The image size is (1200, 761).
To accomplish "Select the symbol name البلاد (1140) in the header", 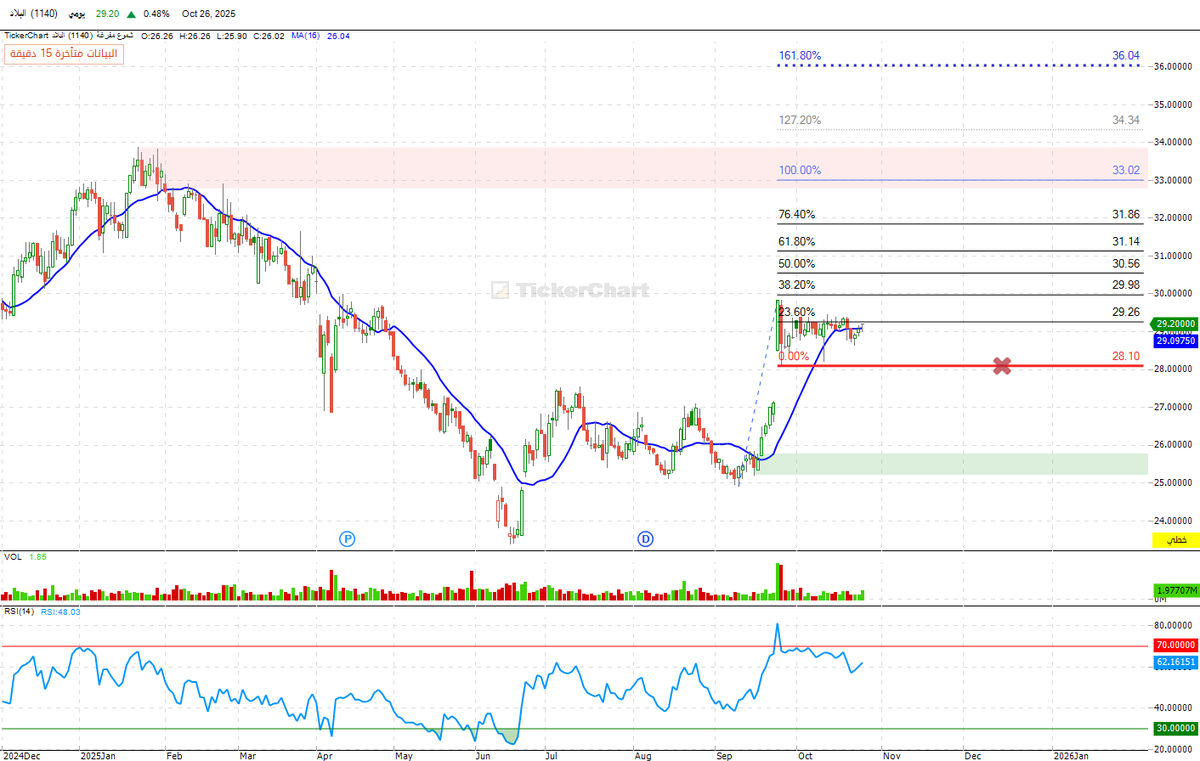I will coord(31,15).
